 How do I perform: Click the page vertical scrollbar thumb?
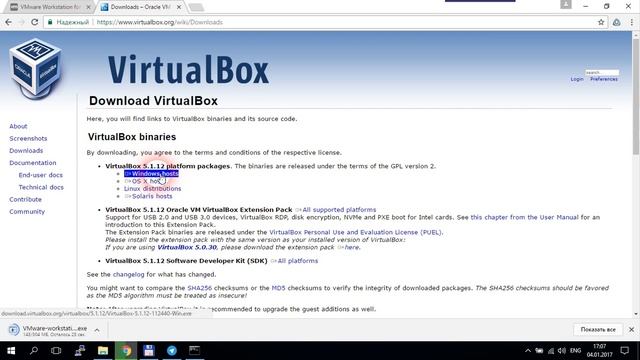(x=636, y=97)
